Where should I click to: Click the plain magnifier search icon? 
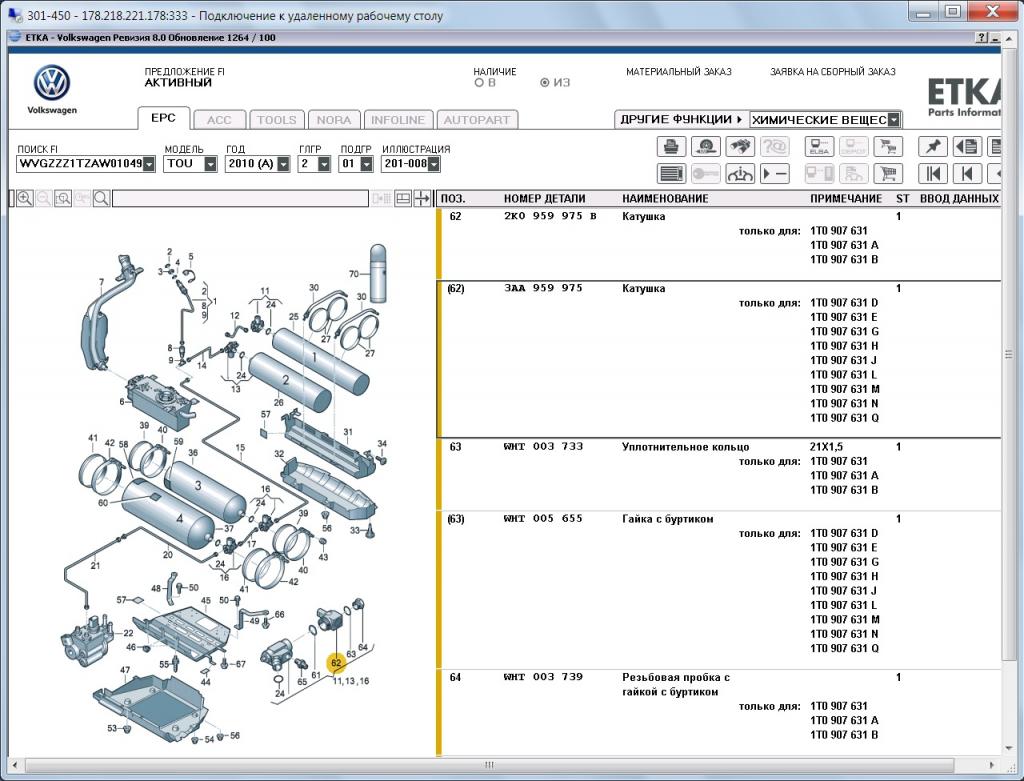pyautogui.click(x=101, y=199)
